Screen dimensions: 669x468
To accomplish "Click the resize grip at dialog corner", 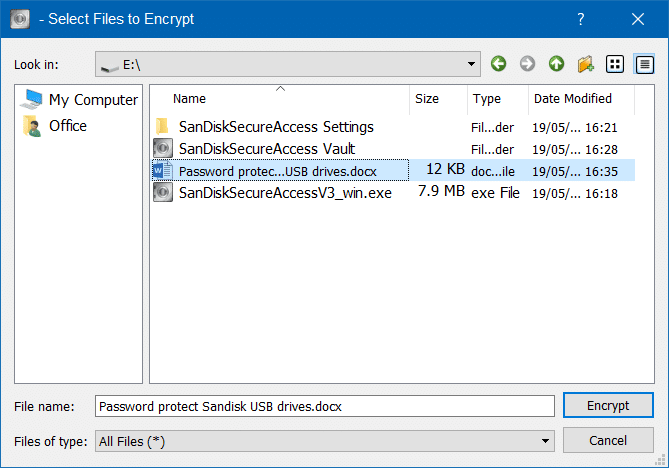I will point(660,460).
